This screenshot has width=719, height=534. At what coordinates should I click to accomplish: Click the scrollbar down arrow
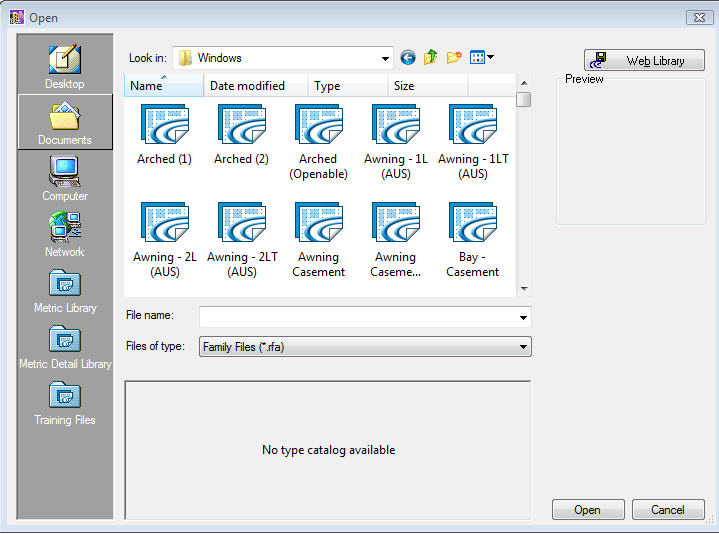(524, 289)
